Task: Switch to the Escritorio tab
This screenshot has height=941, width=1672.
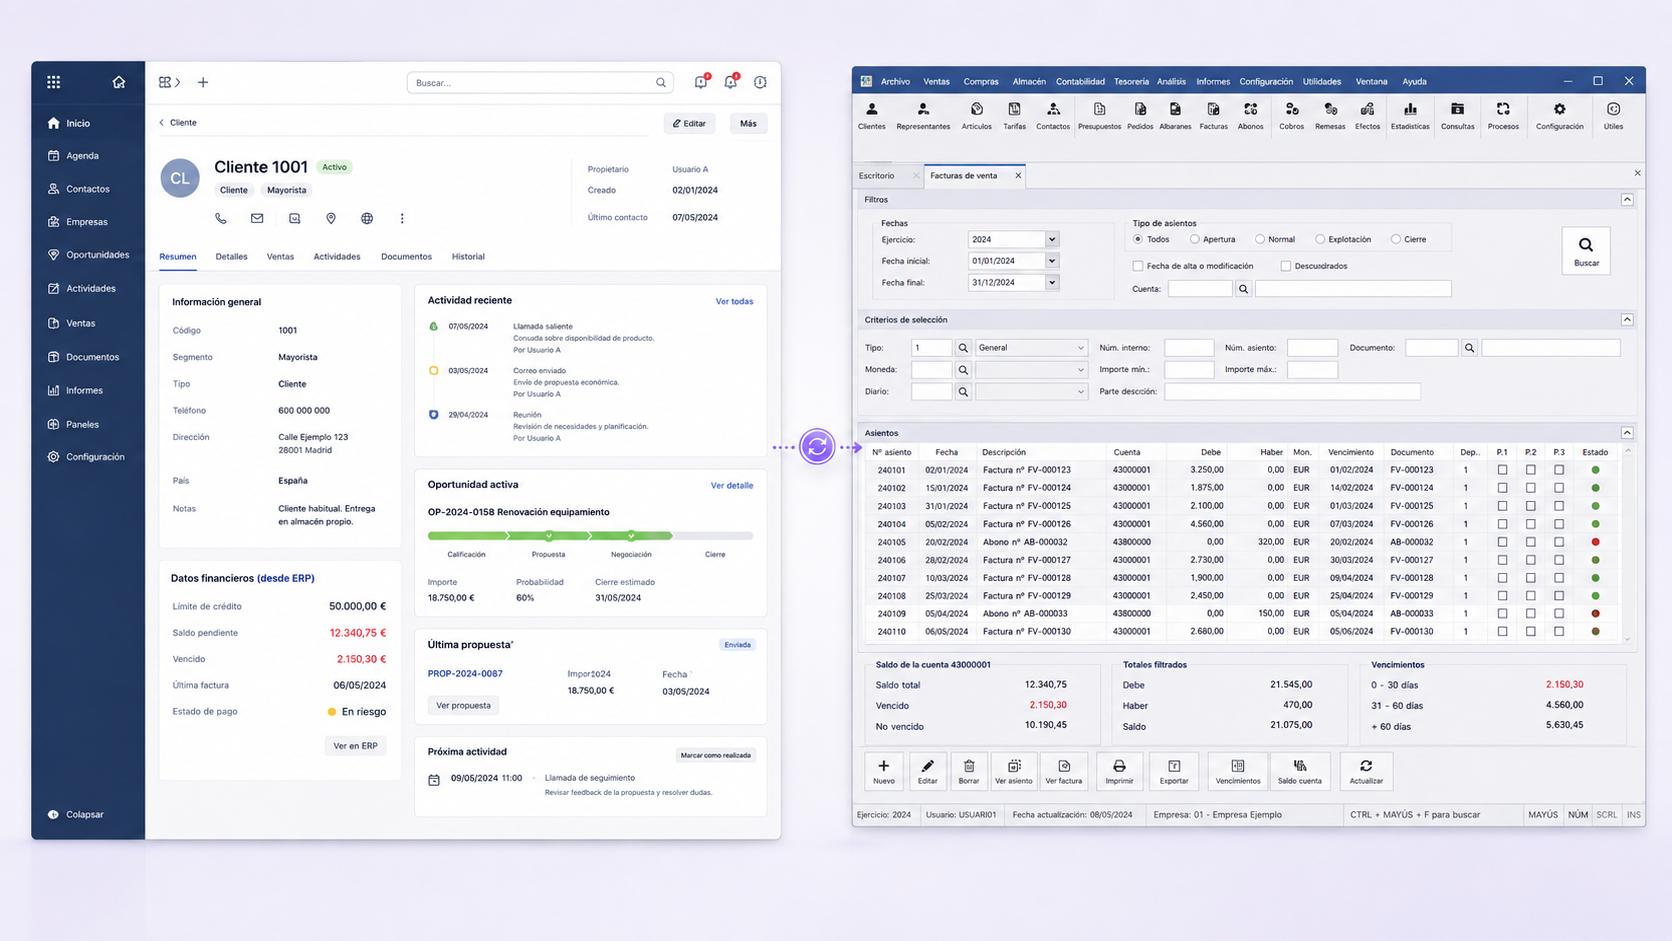Action: coord(877,176)
